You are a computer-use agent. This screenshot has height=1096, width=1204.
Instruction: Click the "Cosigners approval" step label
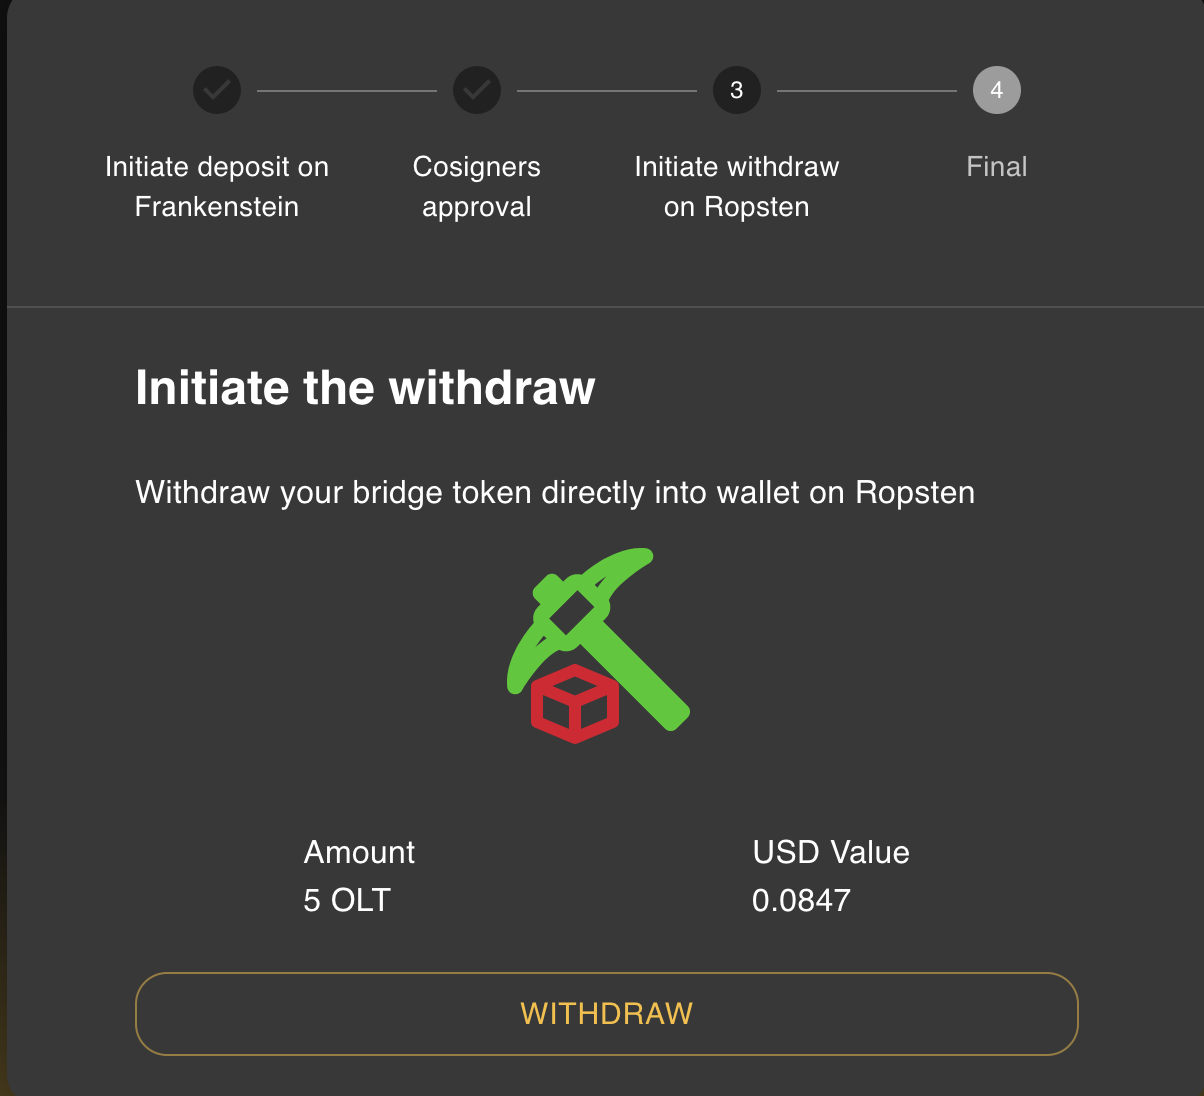(477, 187)
